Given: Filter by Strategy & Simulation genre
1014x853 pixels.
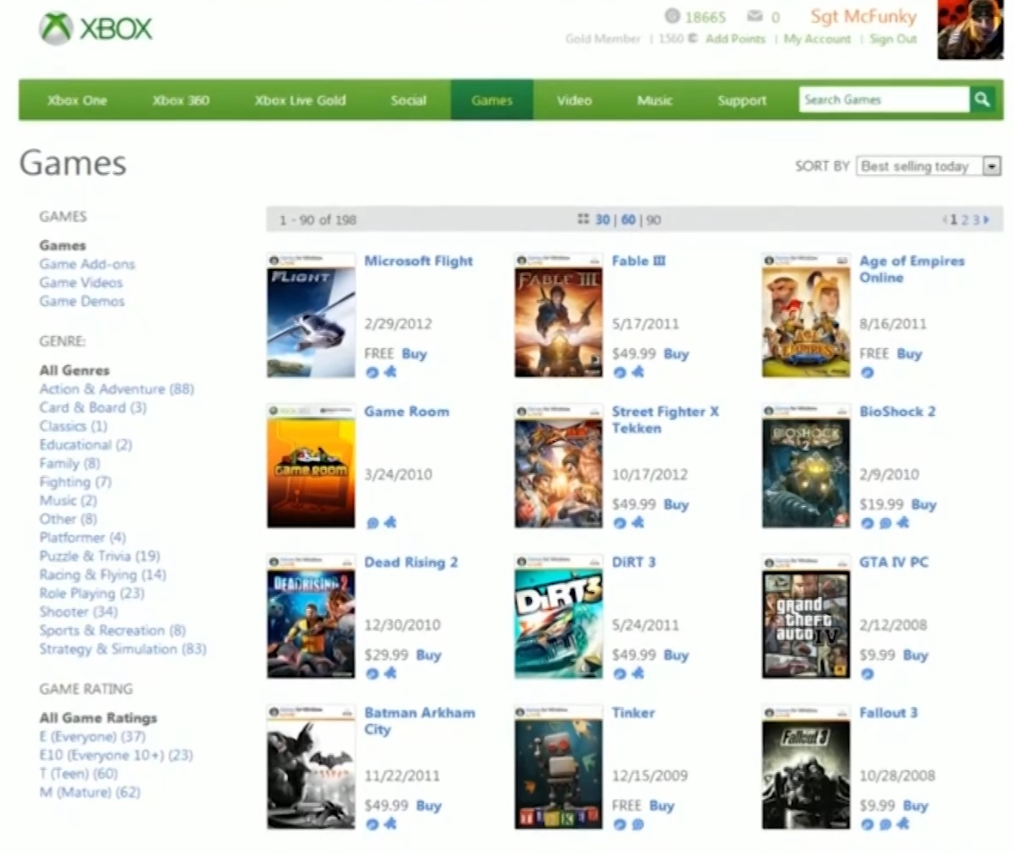Looking at the screenshot, I should click(x=123, y=649).
